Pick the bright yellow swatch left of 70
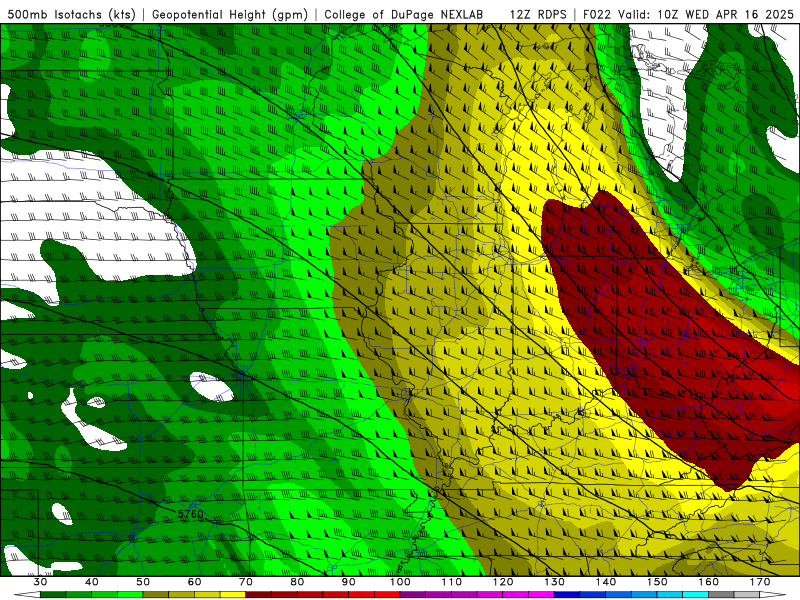 pyautogui.click(x=233, y=594)
